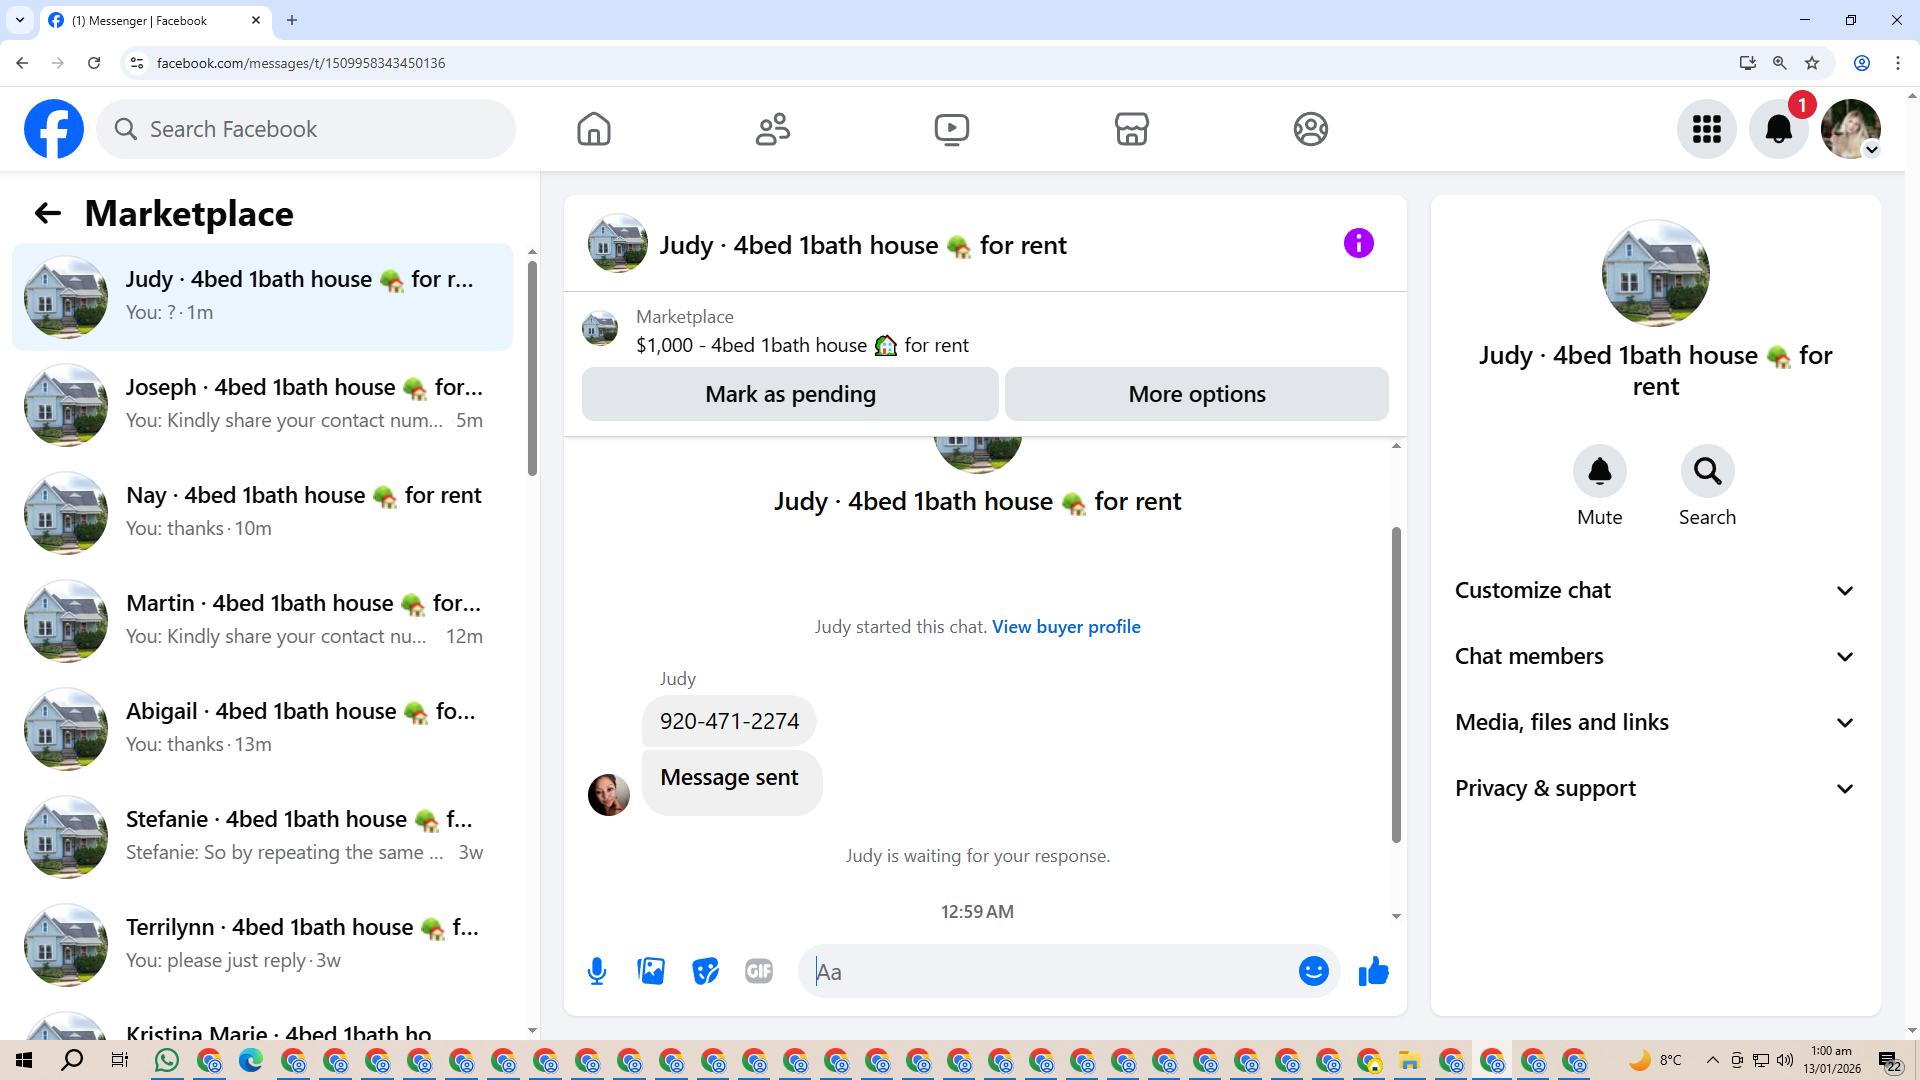Expand the Customize chat section
Viewport: 1920px width, 1080px height.
(1655, 590)
